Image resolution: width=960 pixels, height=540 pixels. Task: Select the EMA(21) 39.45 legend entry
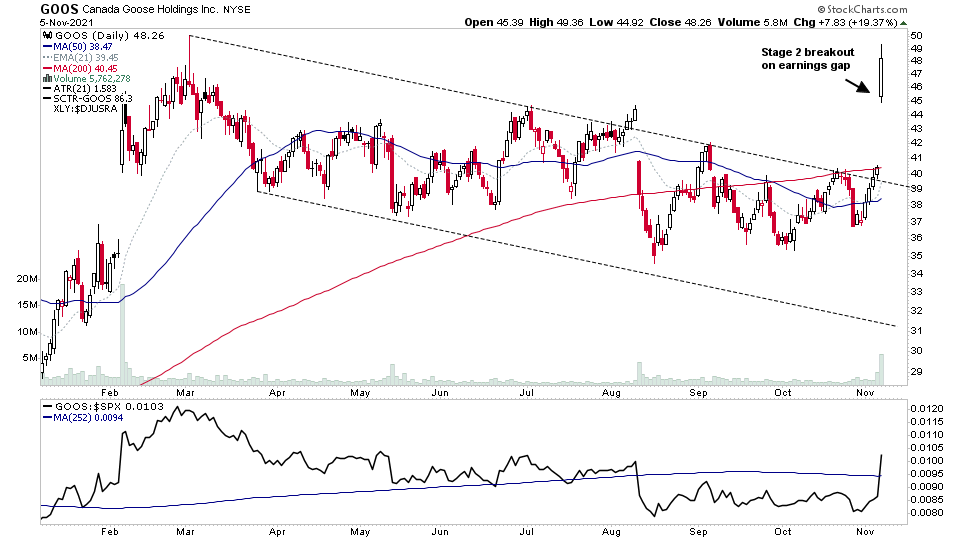(81, 58)
